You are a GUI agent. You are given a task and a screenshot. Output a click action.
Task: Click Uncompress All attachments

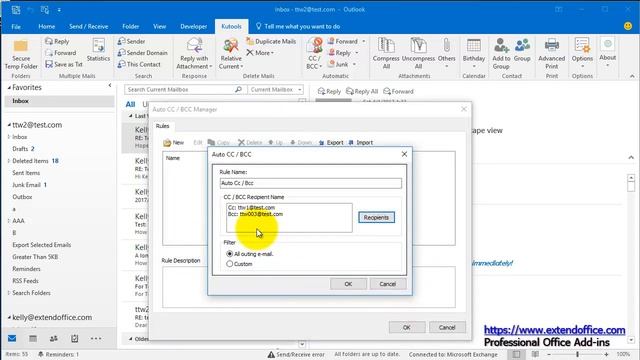click(x=418, y=54)
